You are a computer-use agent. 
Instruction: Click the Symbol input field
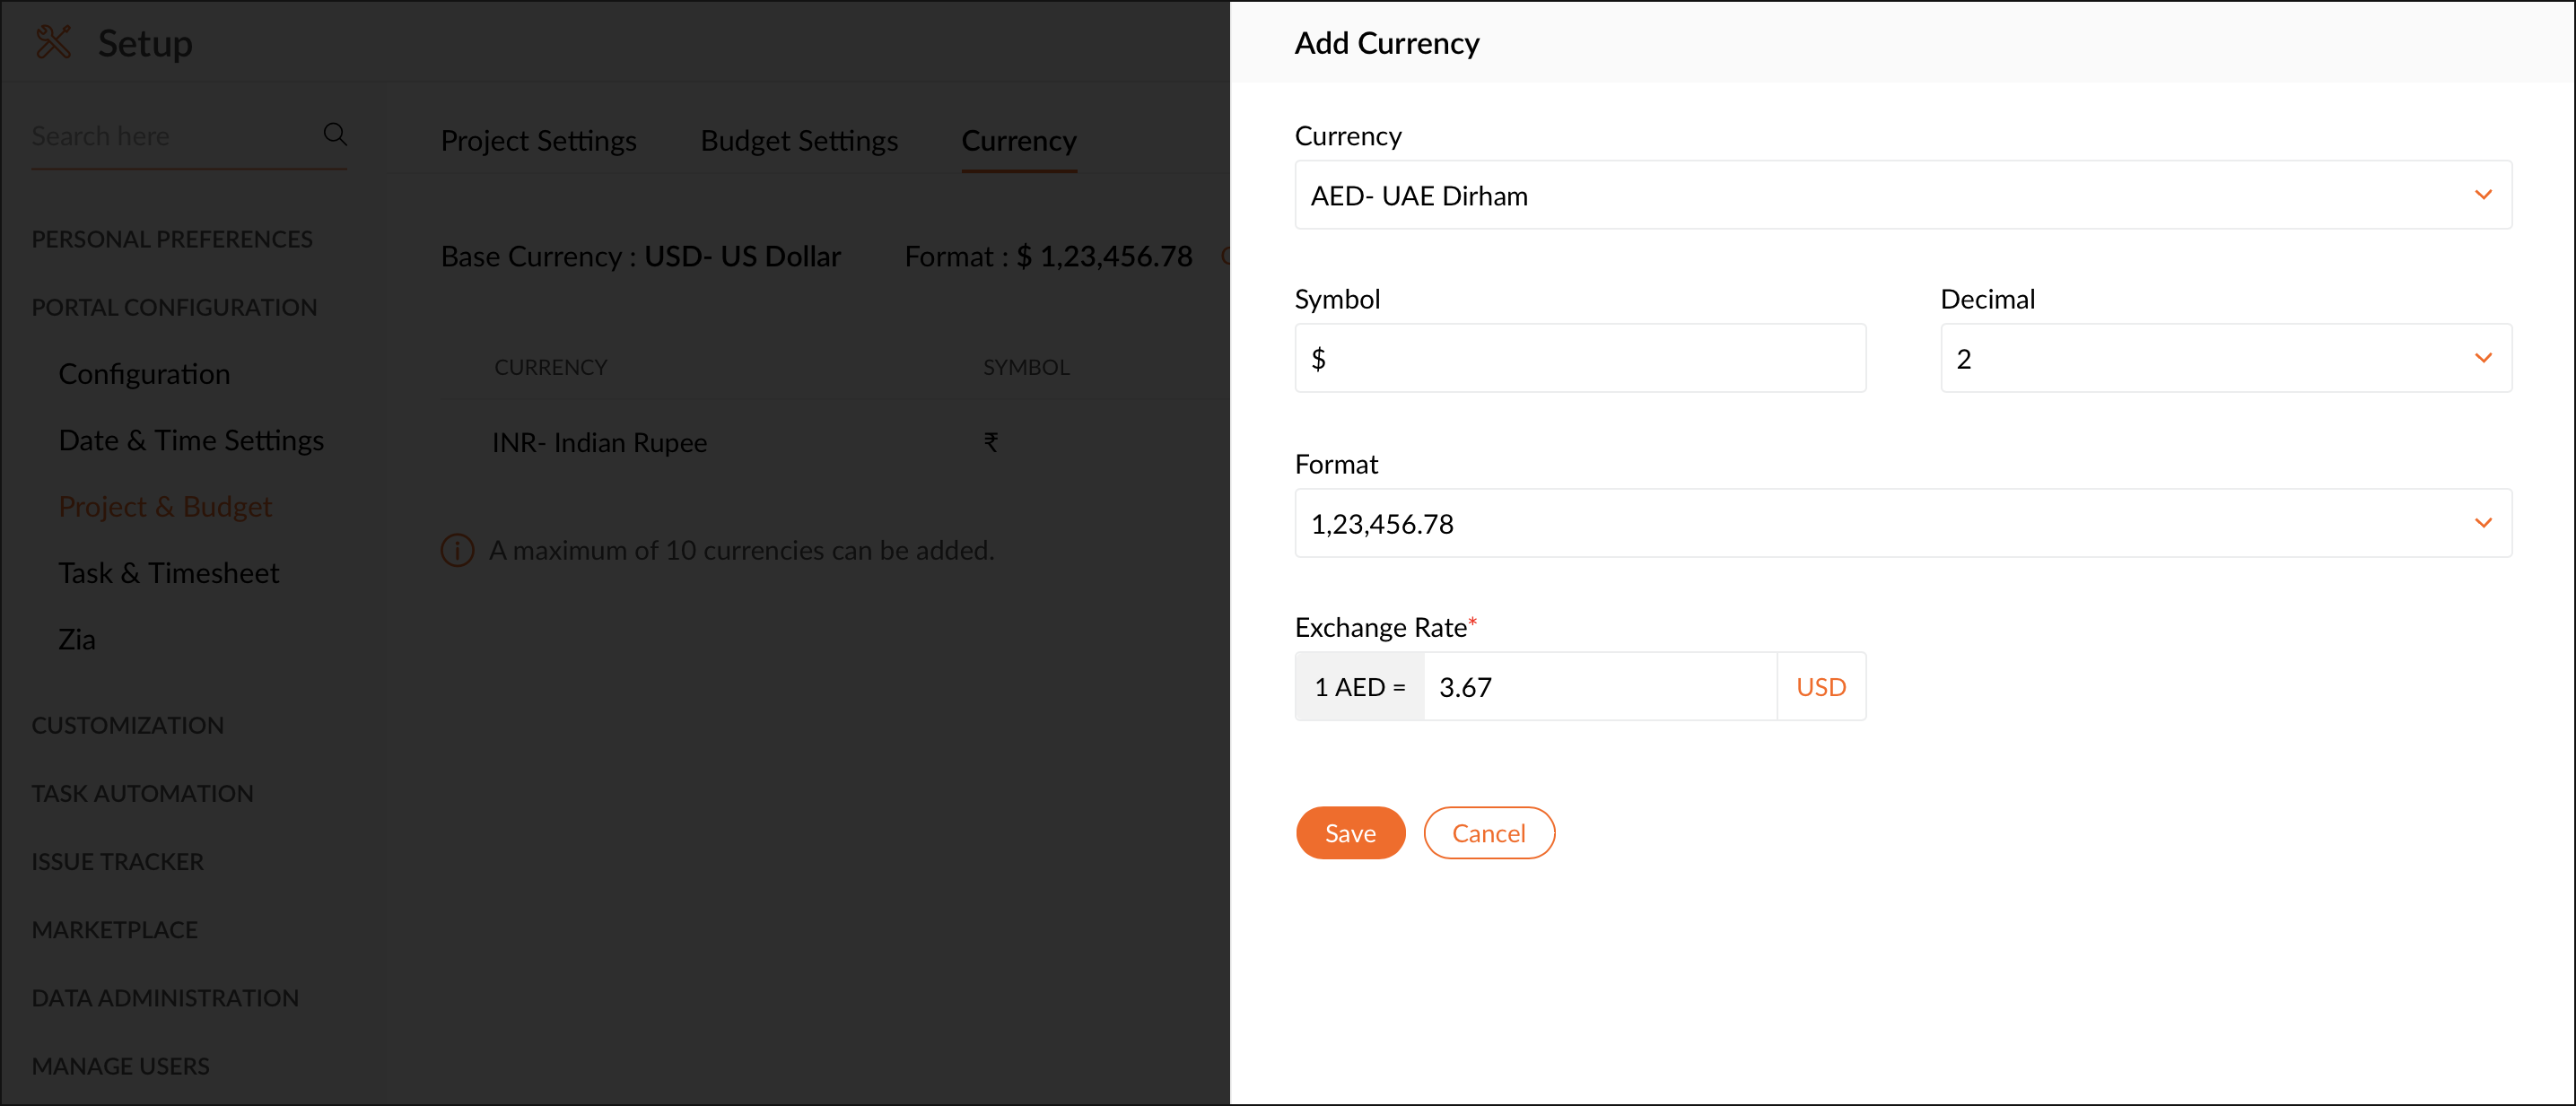click(1580, 358)
